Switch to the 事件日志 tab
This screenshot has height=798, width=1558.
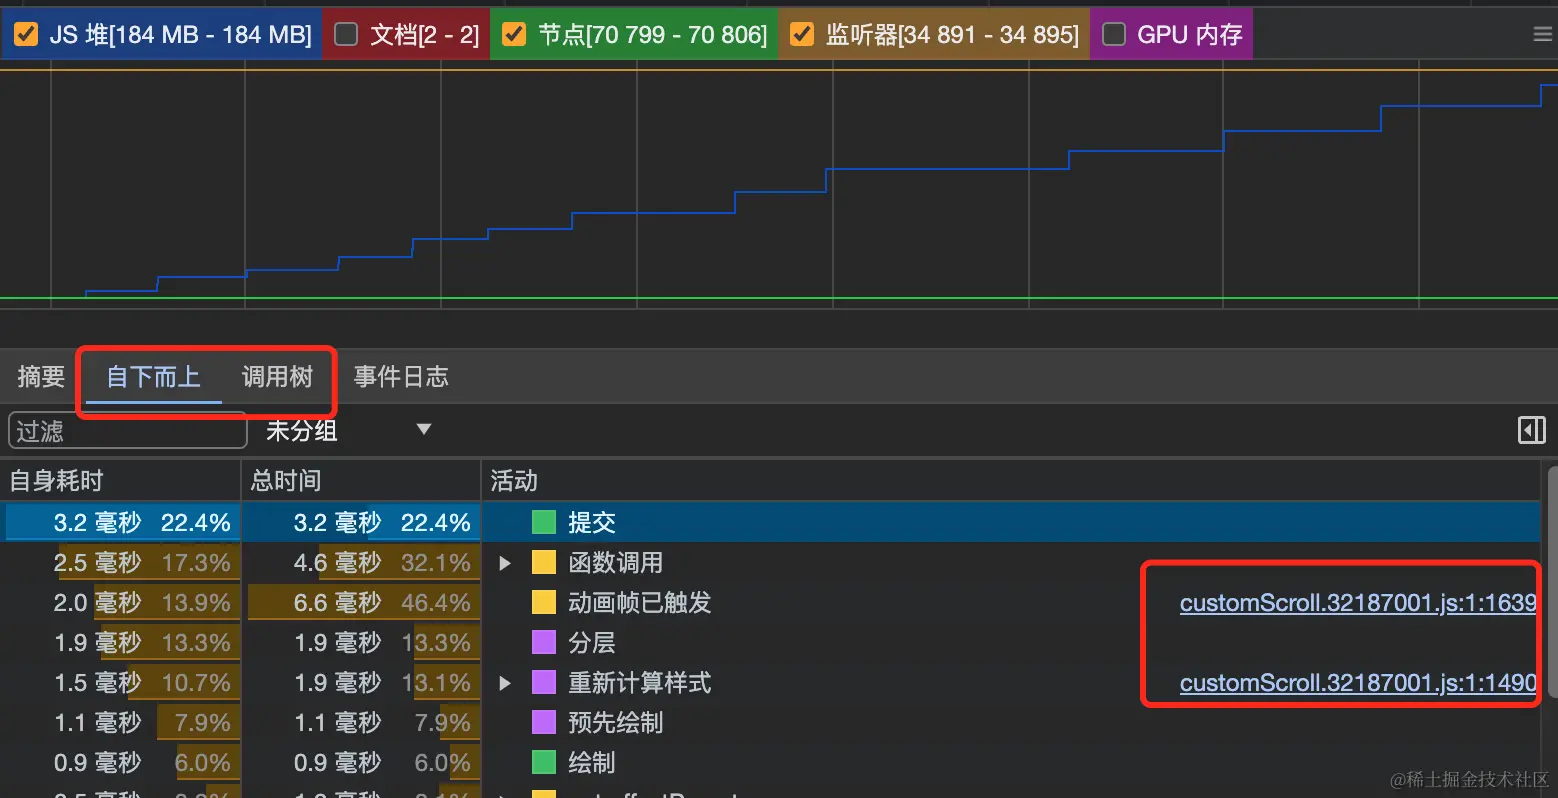click(x=401, y=377)
